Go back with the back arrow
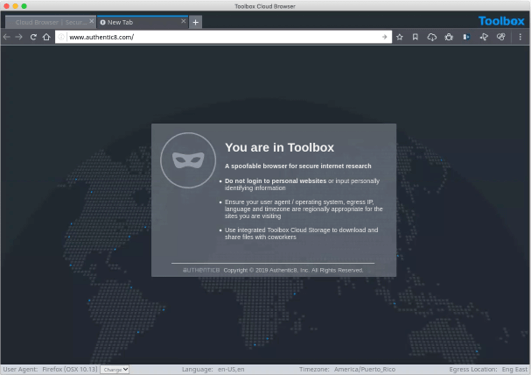Viewport: 531px width, 375px height. pos(7,37)
